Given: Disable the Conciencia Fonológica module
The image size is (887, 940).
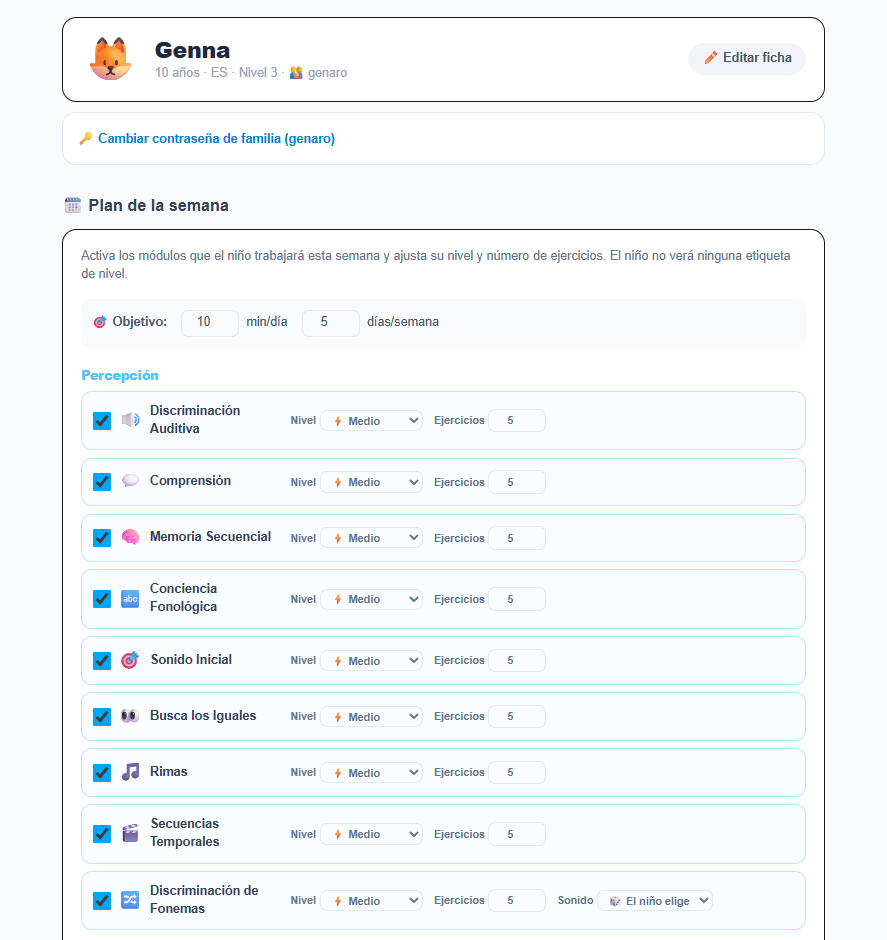Looking at the screenshot, I should click(102, 599).
